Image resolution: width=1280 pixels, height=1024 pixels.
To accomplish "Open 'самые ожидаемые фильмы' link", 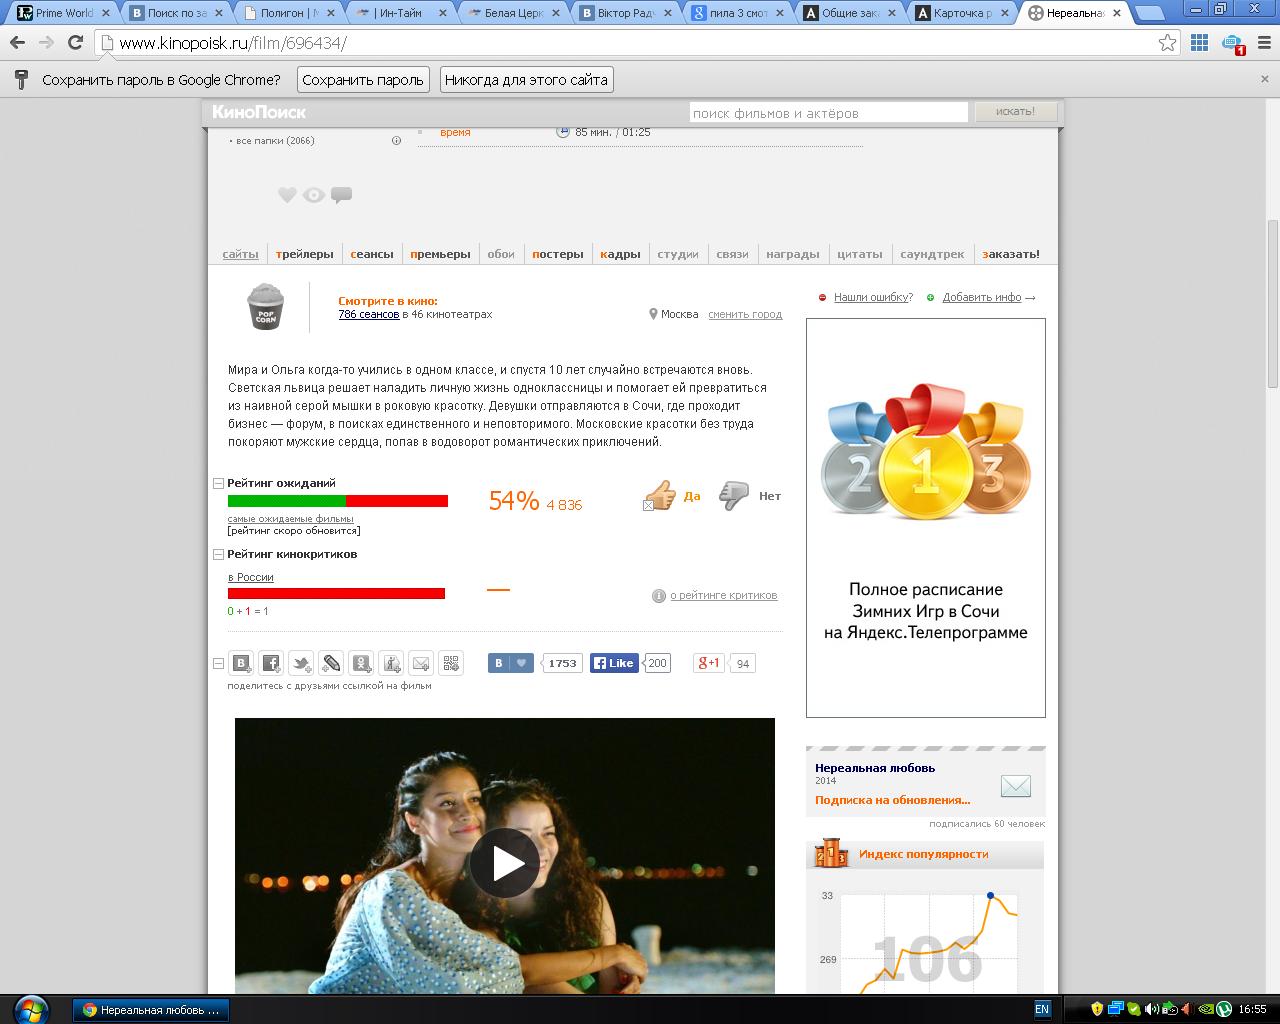I will pyautogui.click(x=290, y=518).
